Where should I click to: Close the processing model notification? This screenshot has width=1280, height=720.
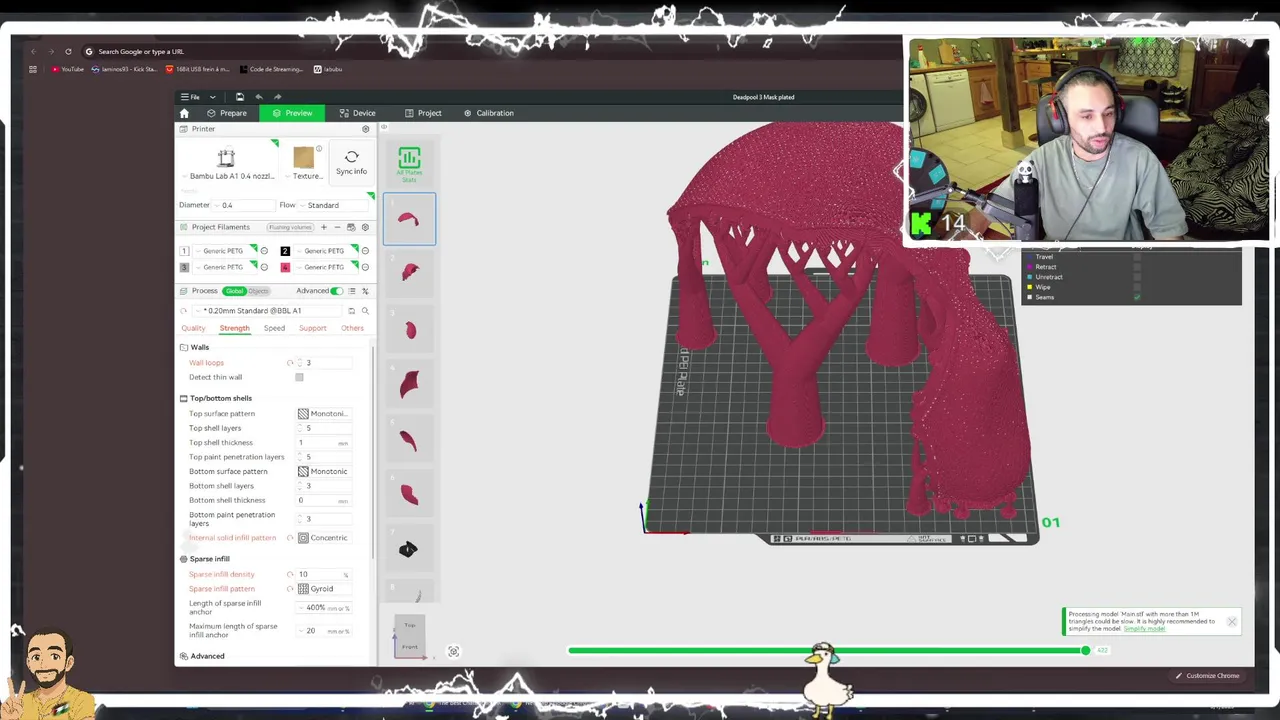1232,622
